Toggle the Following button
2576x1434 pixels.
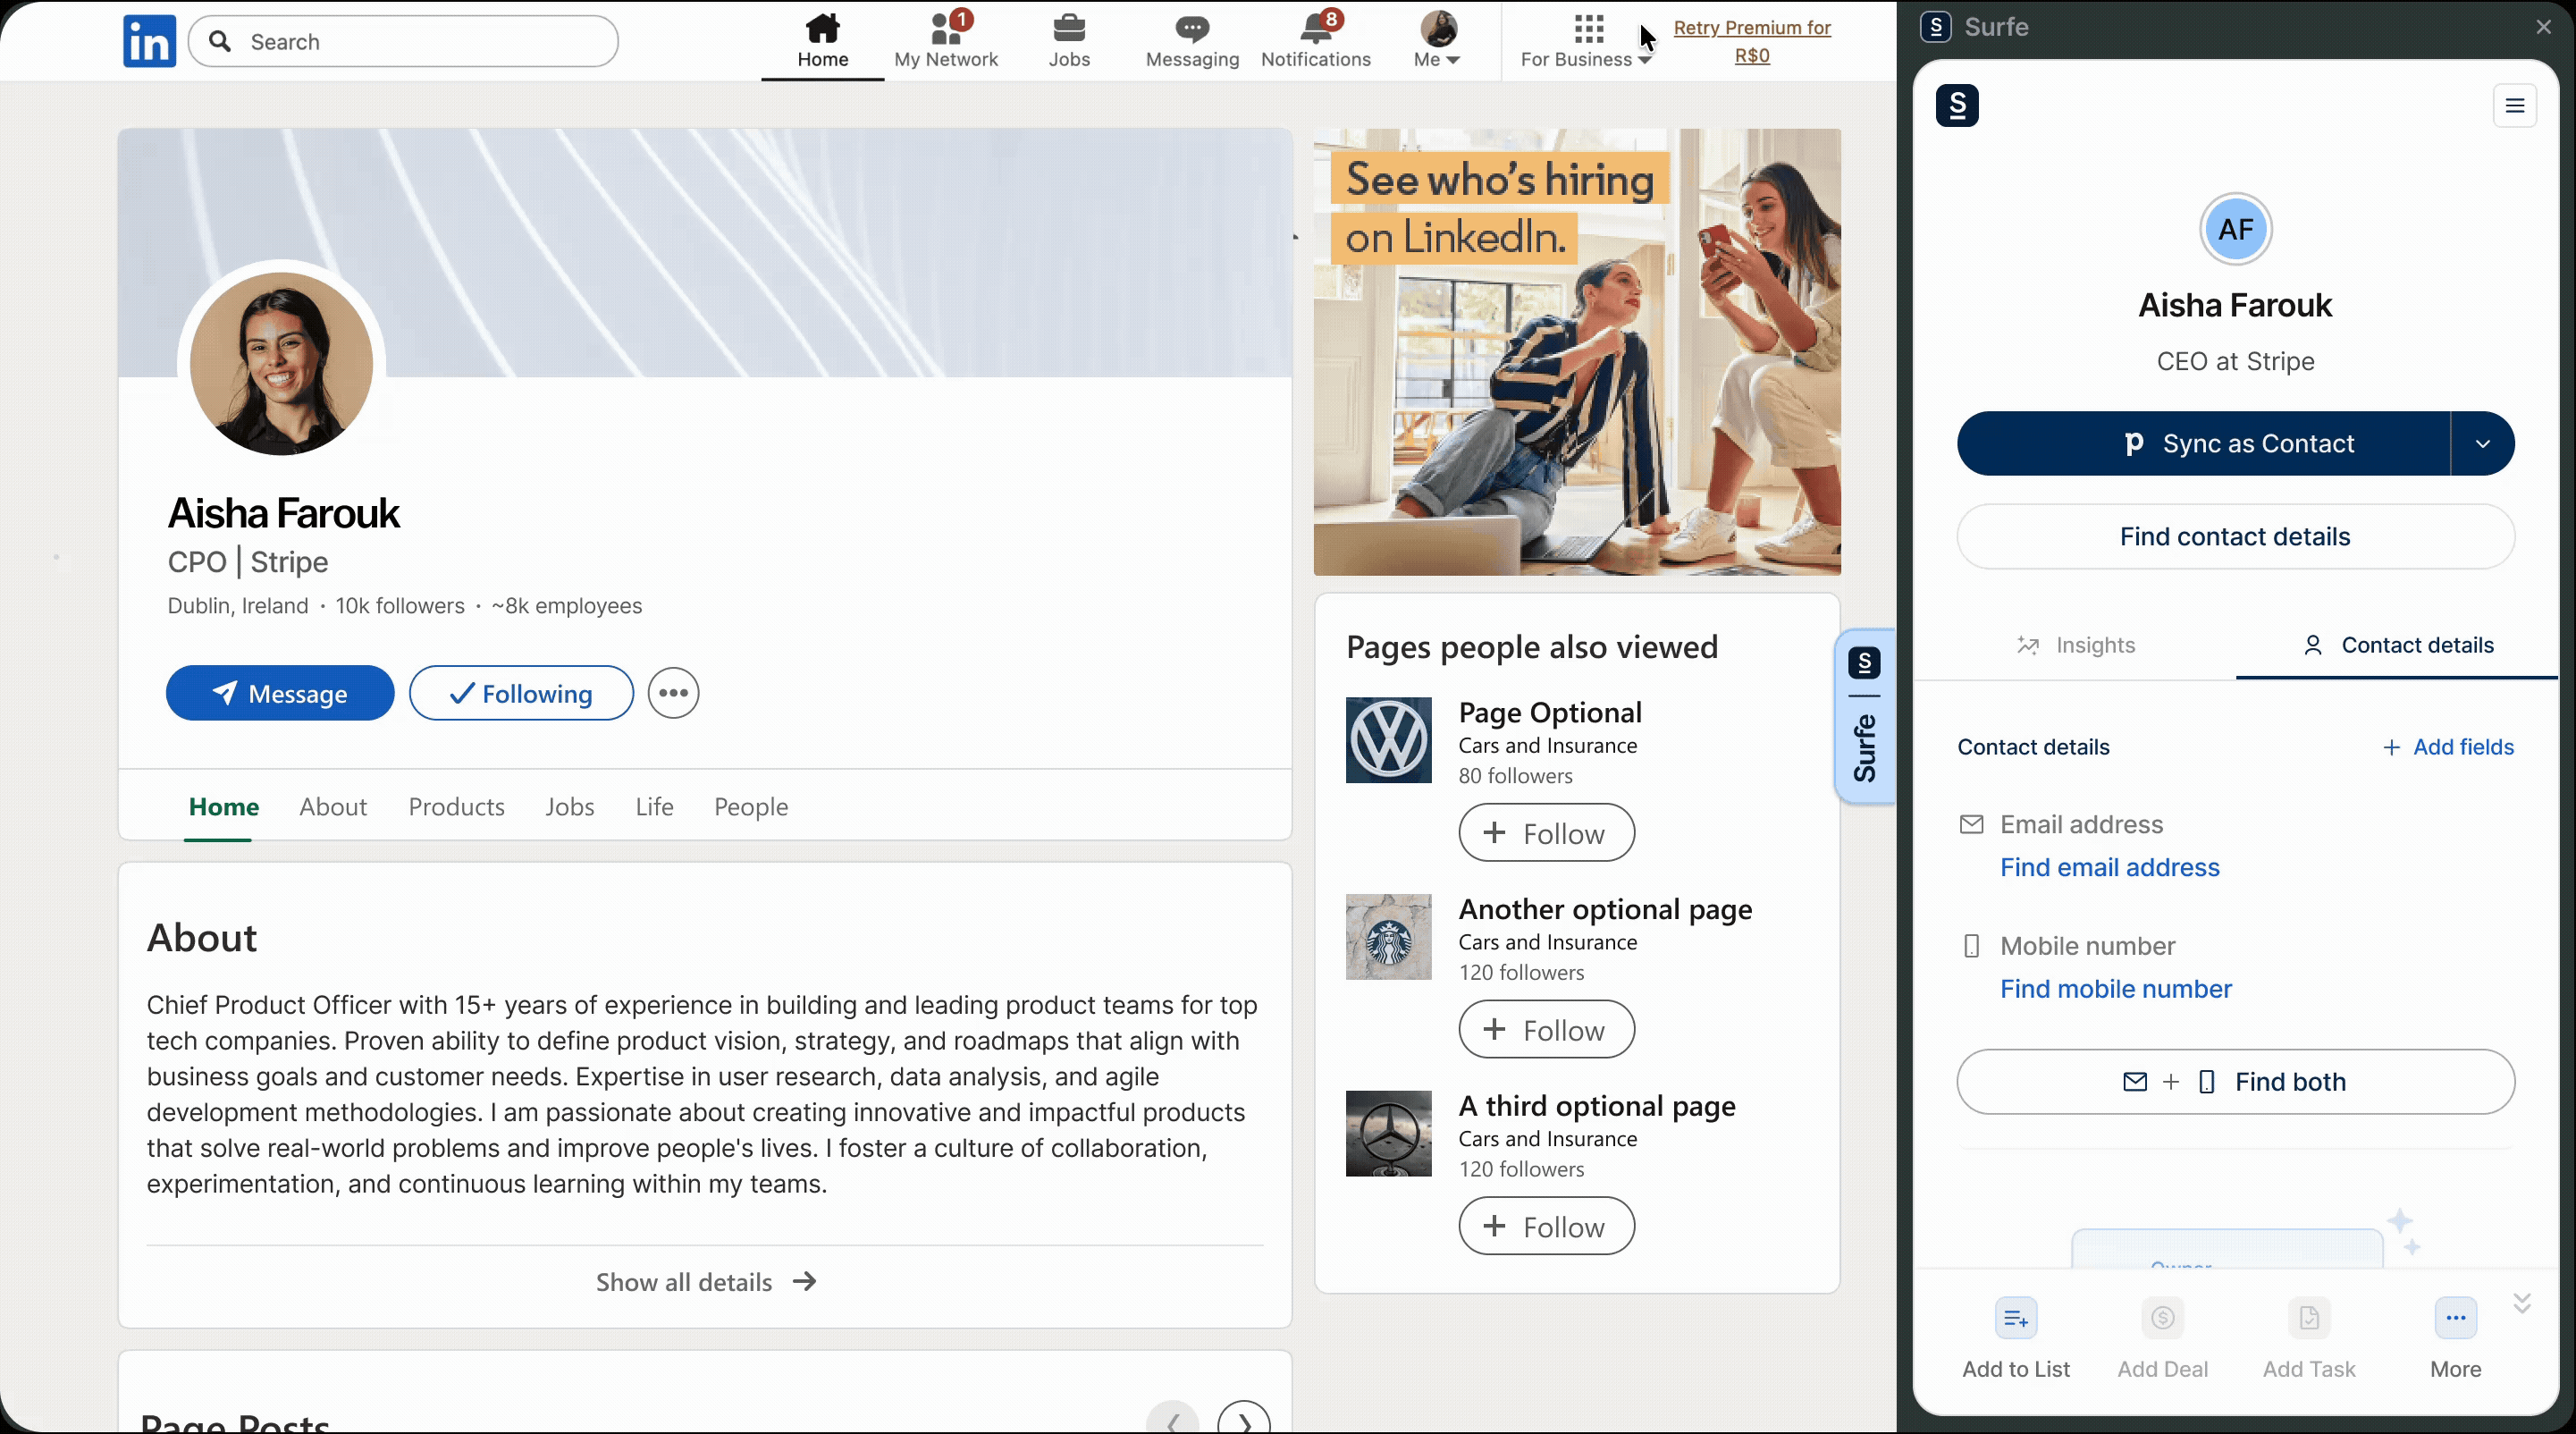point(521,693)
